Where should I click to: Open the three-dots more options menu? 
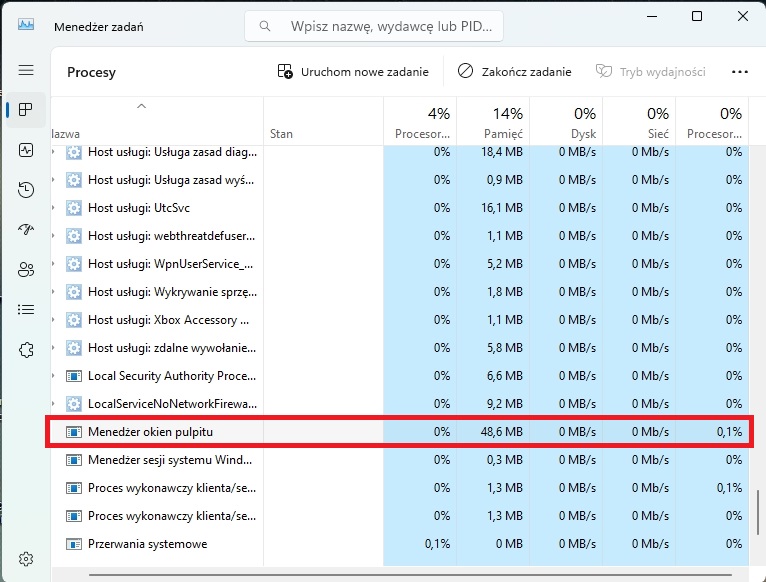tap(740, 72)
